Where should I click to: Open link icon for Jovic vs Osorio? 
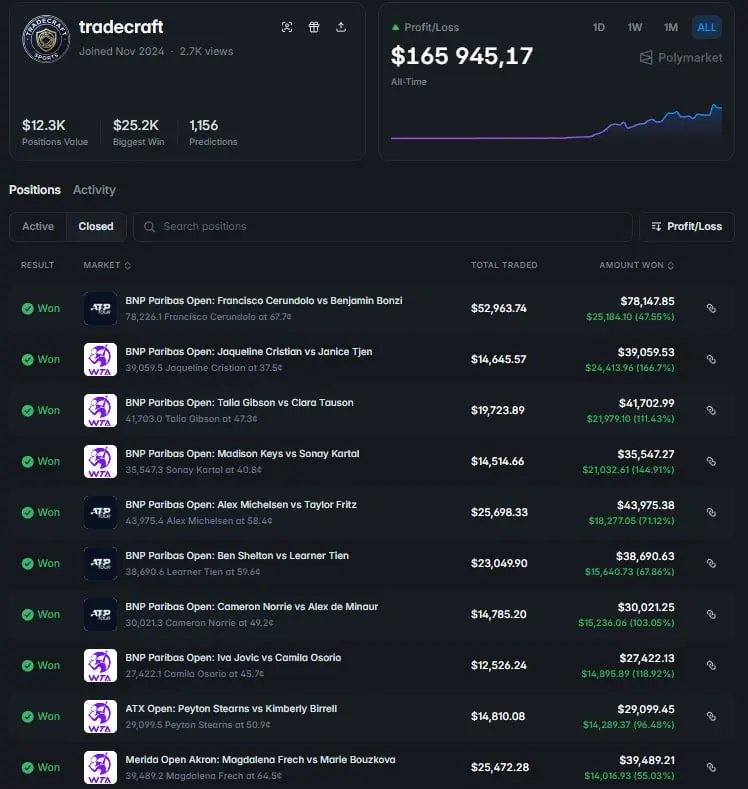coord(711,665)
